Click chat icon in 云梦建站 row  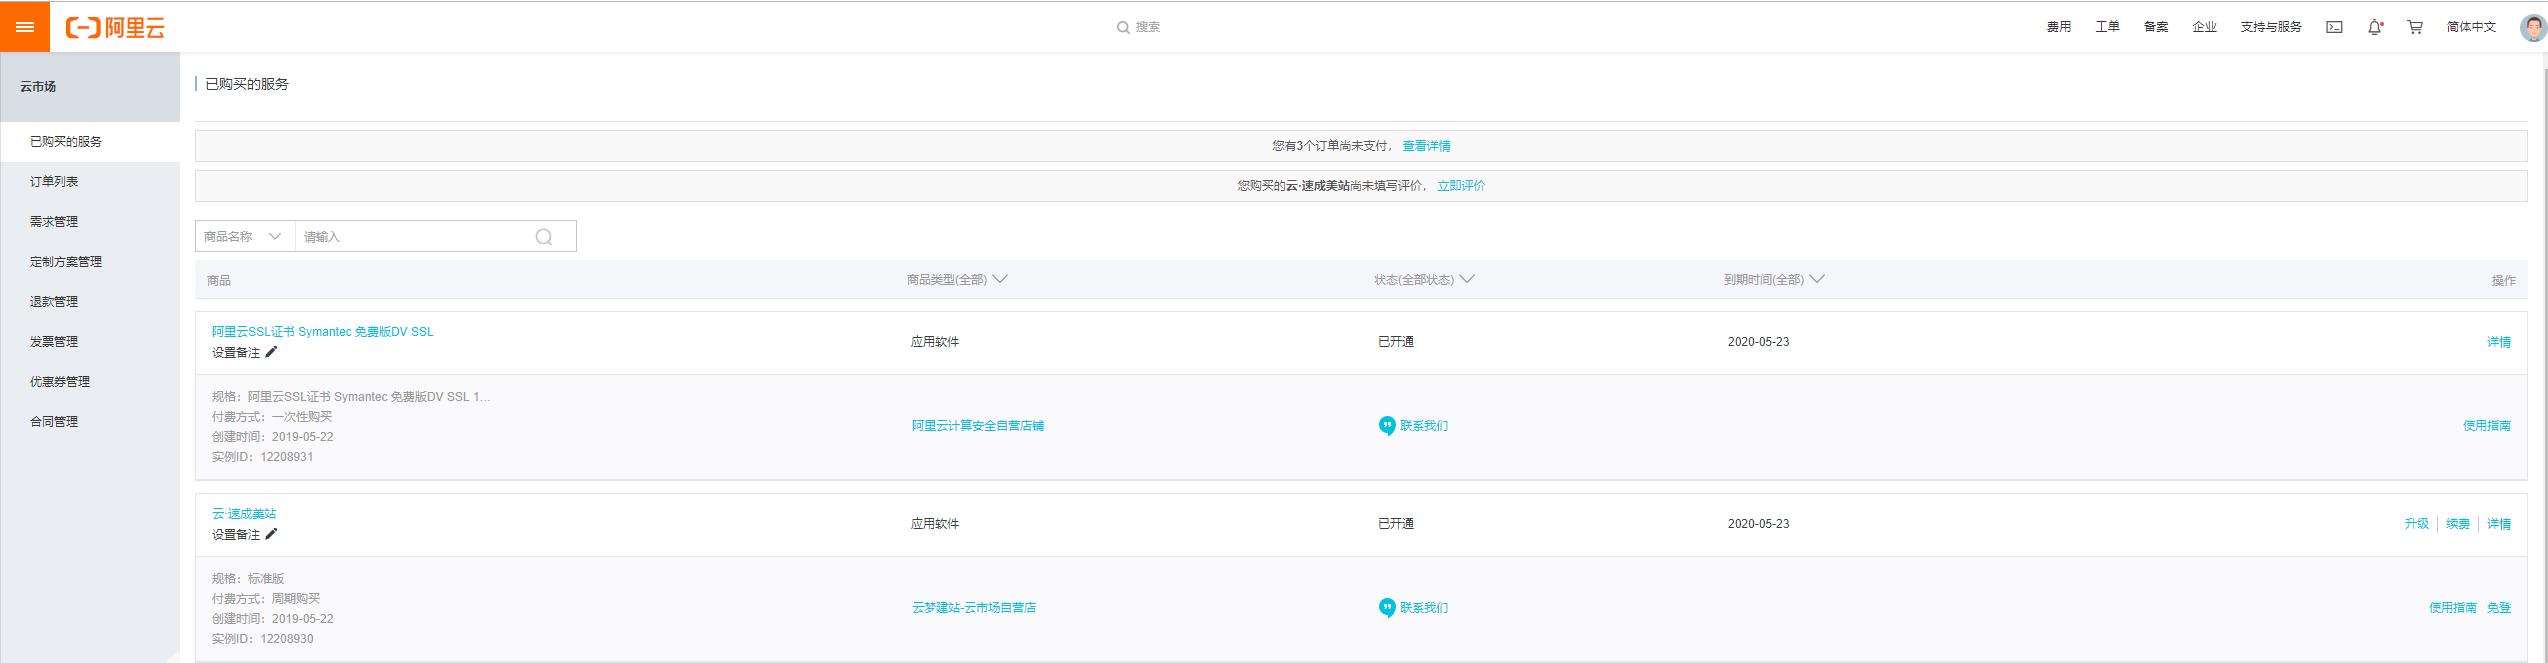[1387, 608]
